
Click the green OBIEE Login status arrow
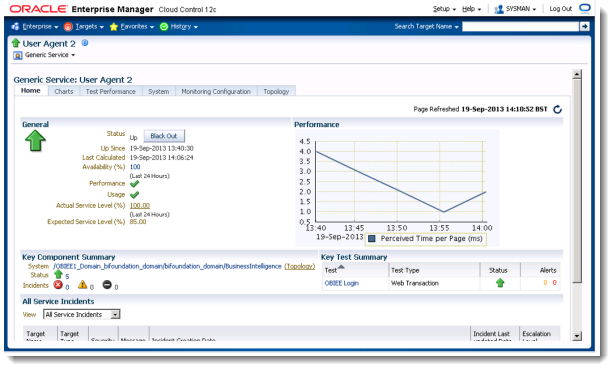[500, 283]
